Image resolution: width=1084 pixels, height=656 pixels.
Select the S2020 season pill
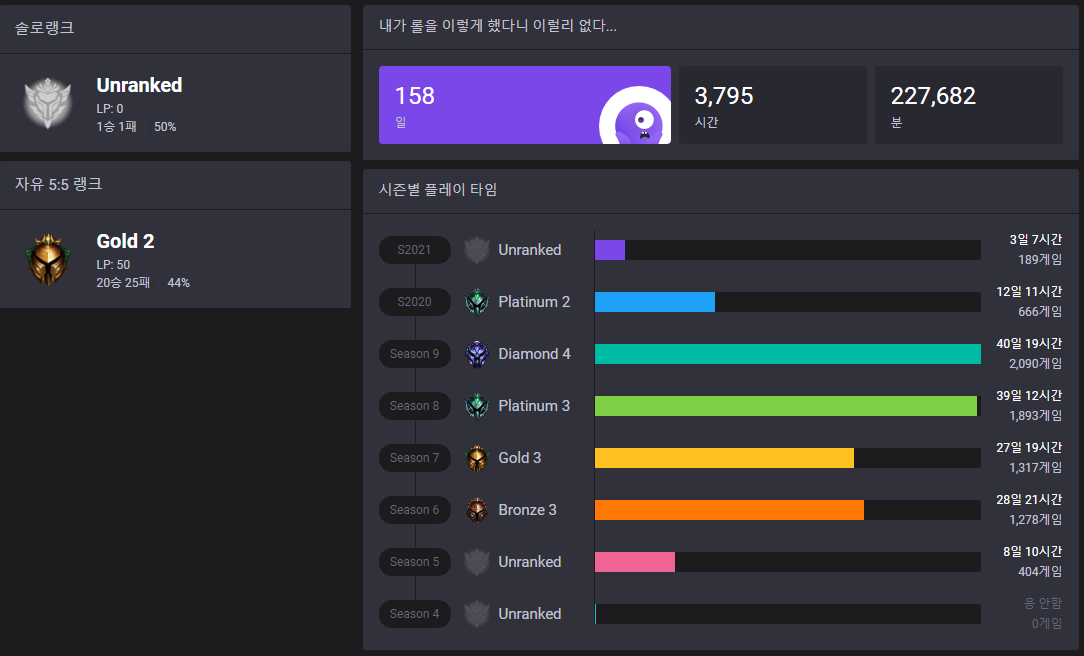415,302
